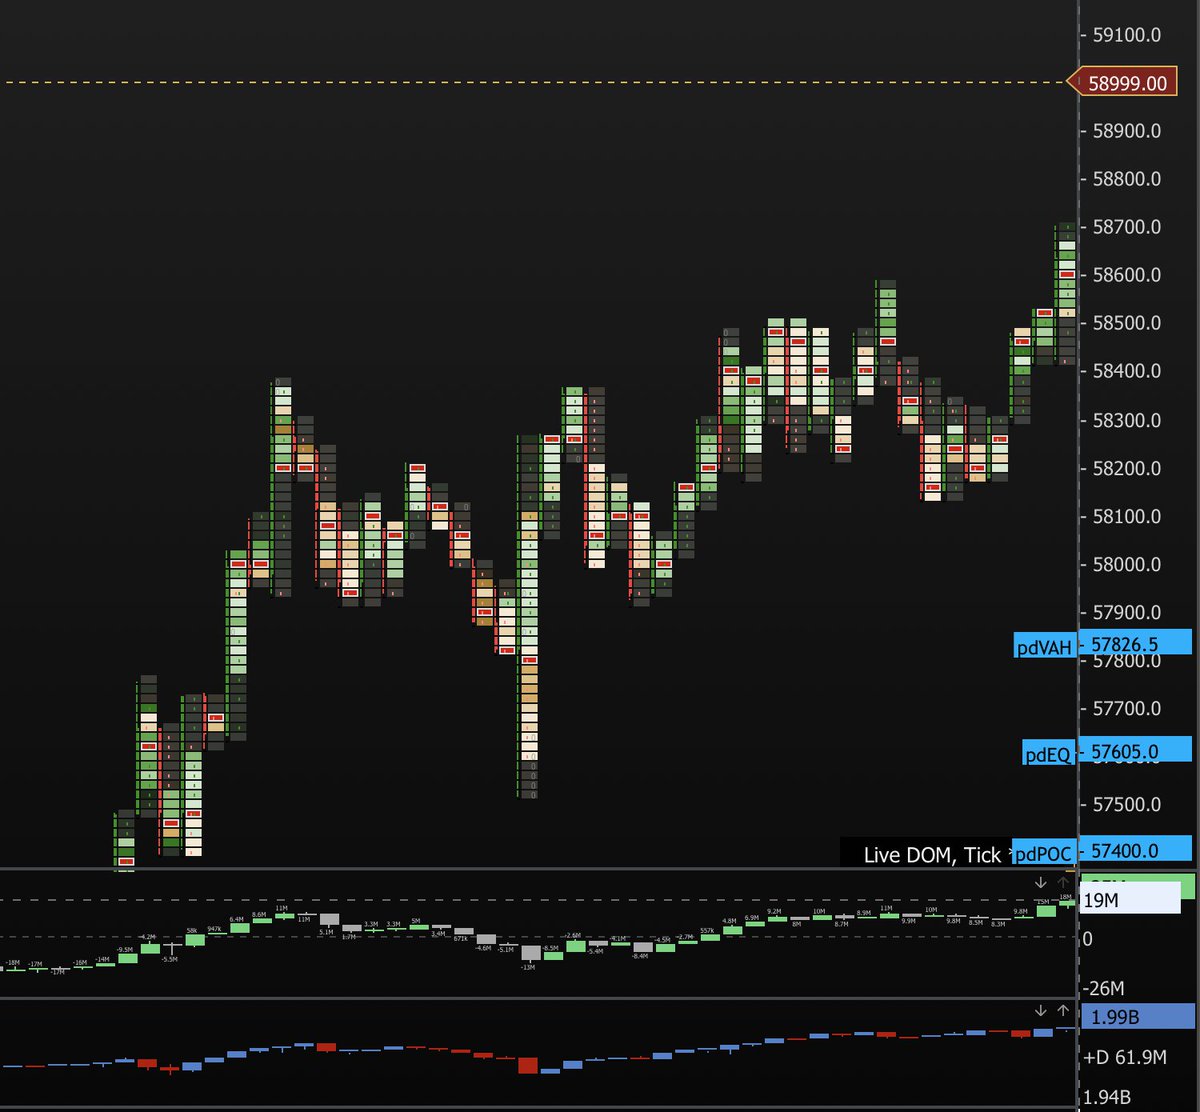
Task: Click the 58500.0 price axis label
Action: (x=1126, y=323)
